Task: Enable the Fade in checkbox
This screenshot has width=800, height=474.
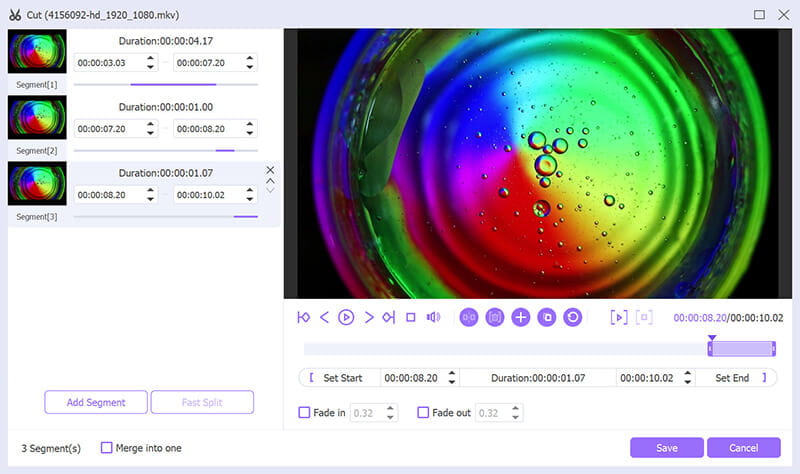Action: pos(305,412)
